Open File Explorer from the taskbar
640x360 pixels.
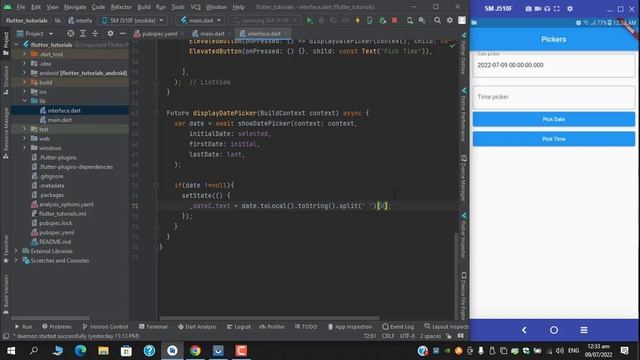pyautogui.click(x=103, y=351)
